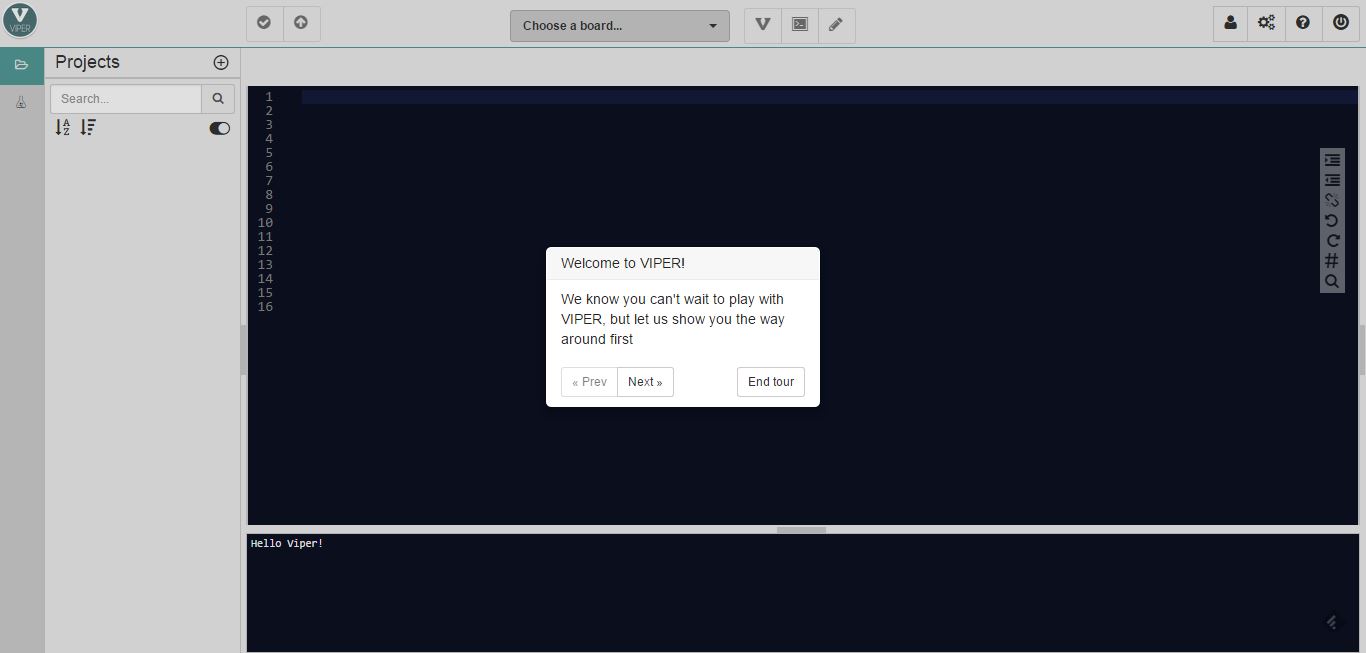Click the Next button in the tour popup

[x=645, y=382]
